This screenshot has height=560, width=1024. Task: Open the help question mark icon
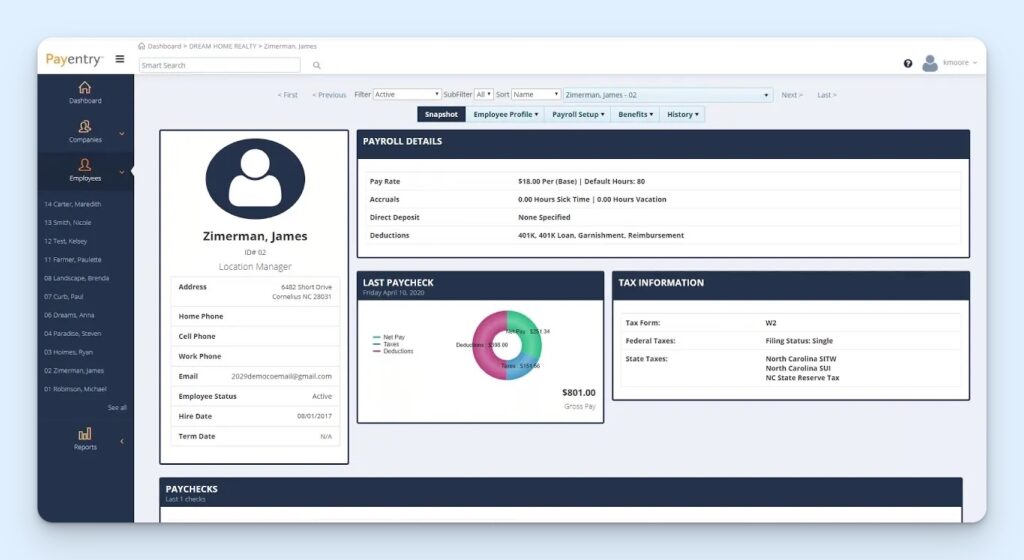pyautogui.click(x=908, y=63)
